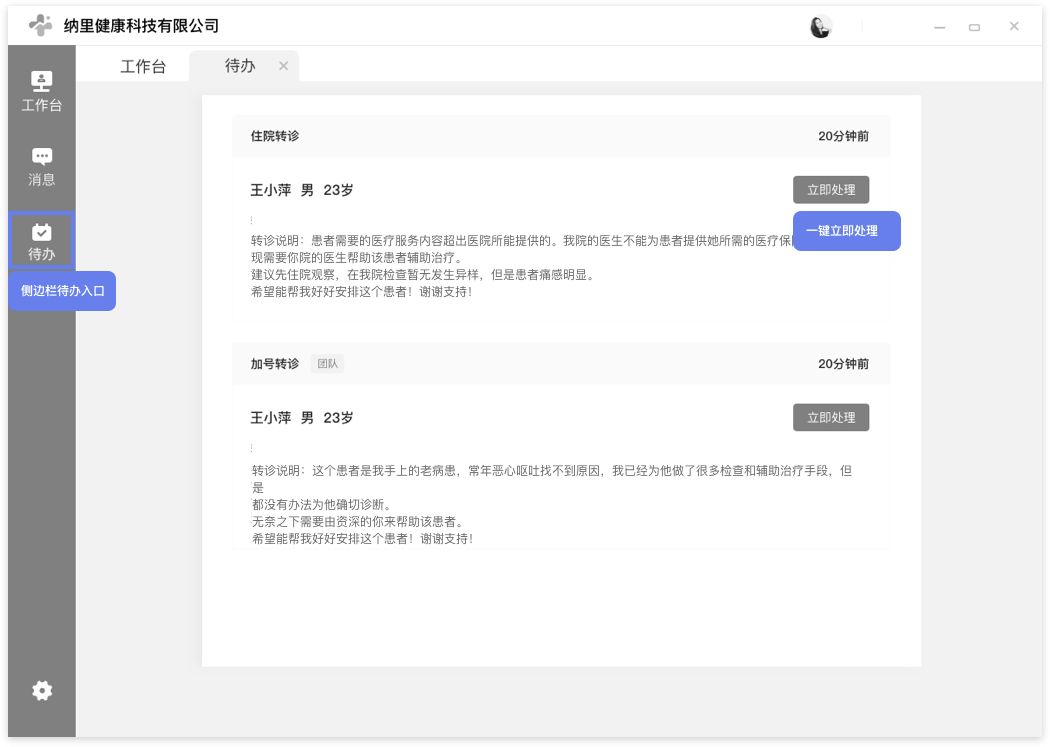Open settings via the sidebar gear icon

coord(42,690)
